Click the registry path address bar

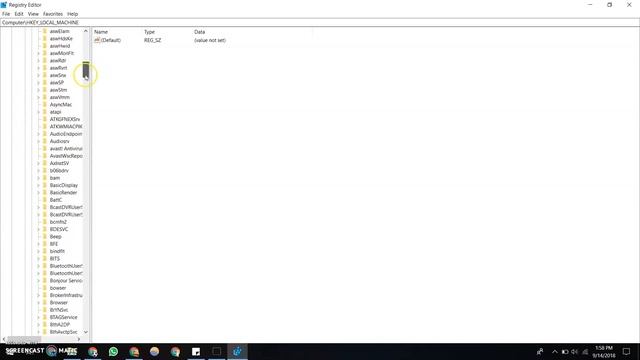(x=320, y=23)
